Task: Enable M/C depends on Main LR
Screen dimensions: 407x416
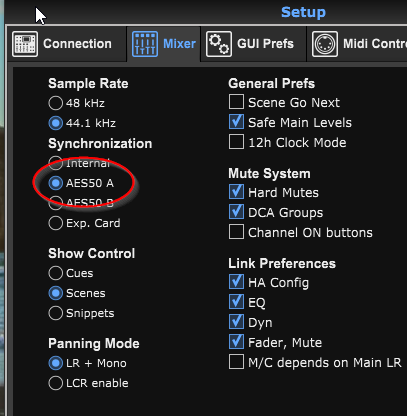Action: (x=236, y=362)
